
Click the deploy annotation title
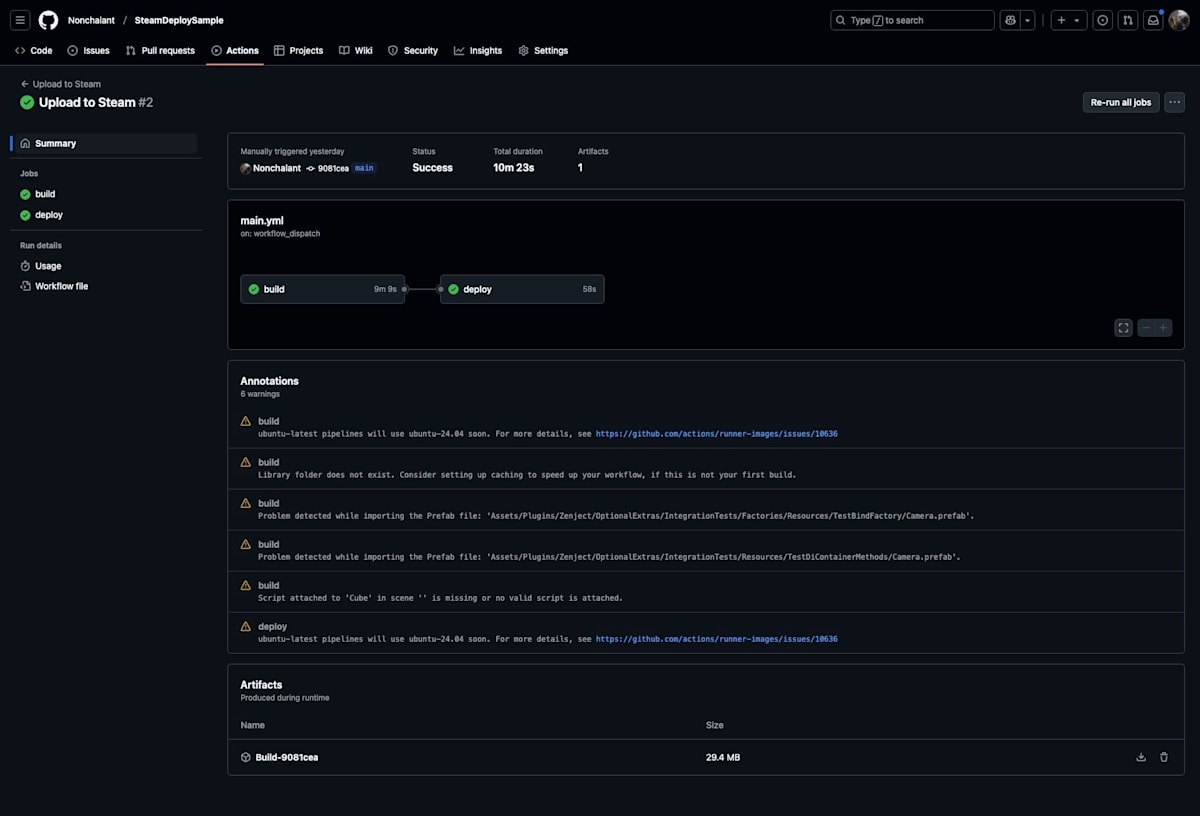pos(272,626)
